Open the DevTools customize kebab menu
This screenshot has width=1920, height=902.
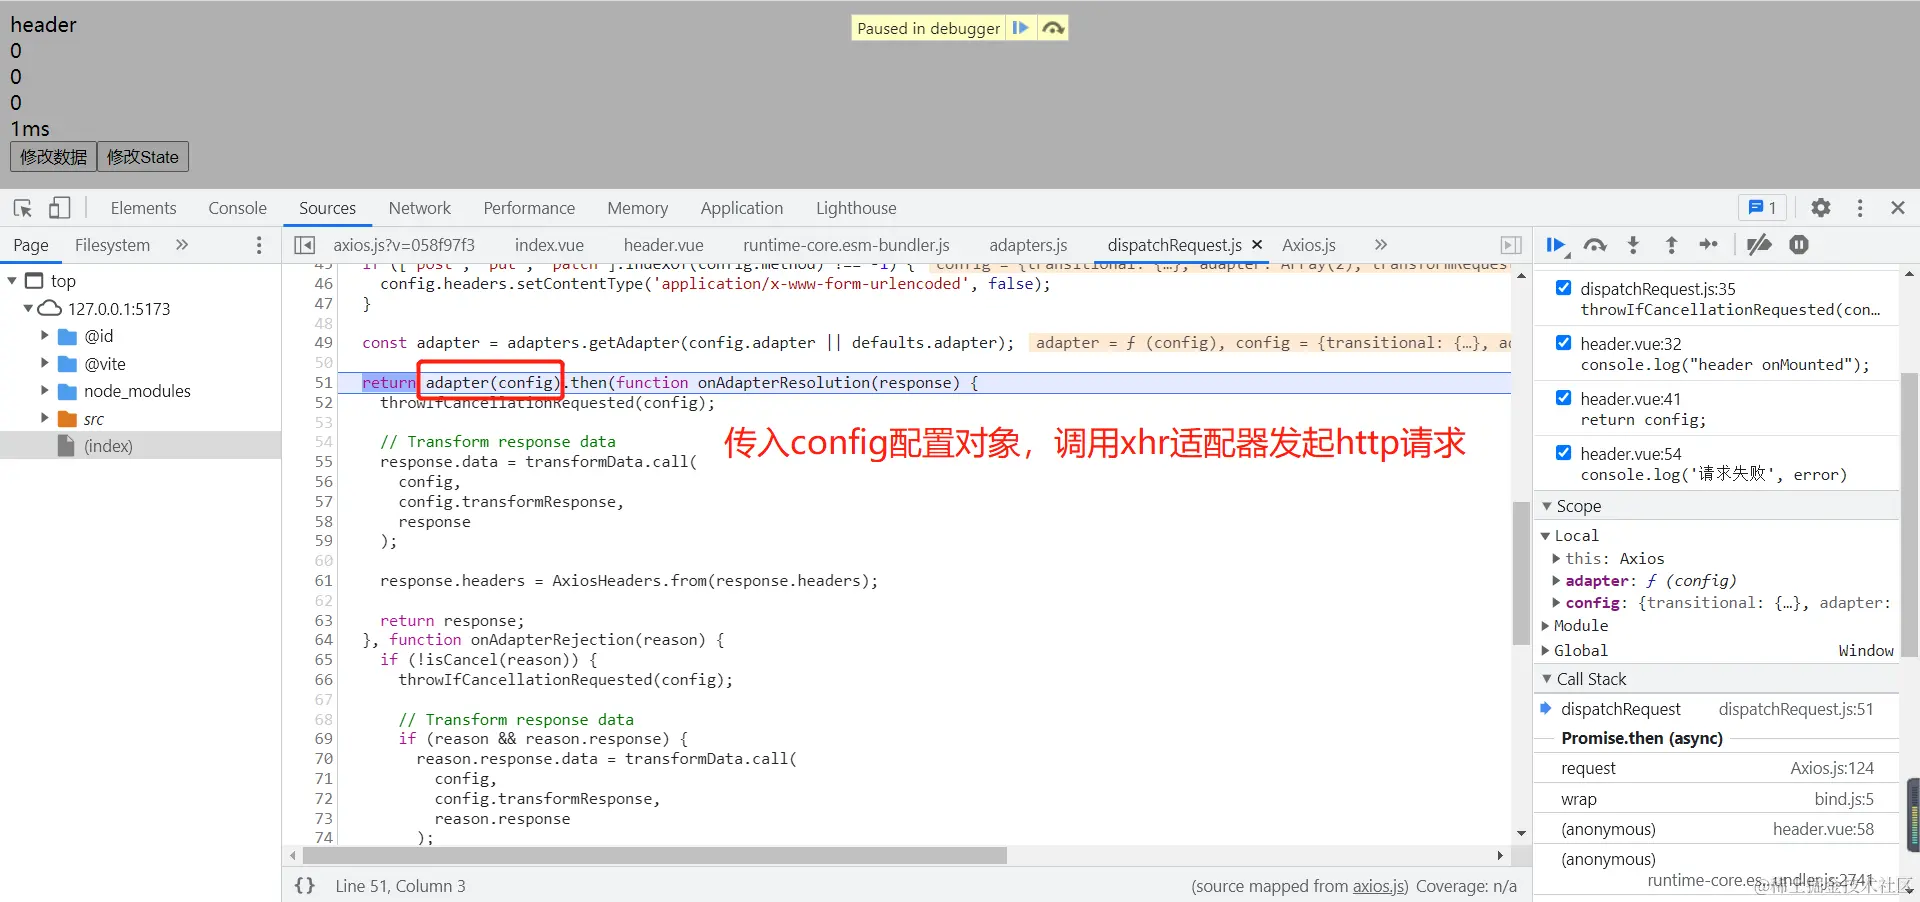point(1860,208)
